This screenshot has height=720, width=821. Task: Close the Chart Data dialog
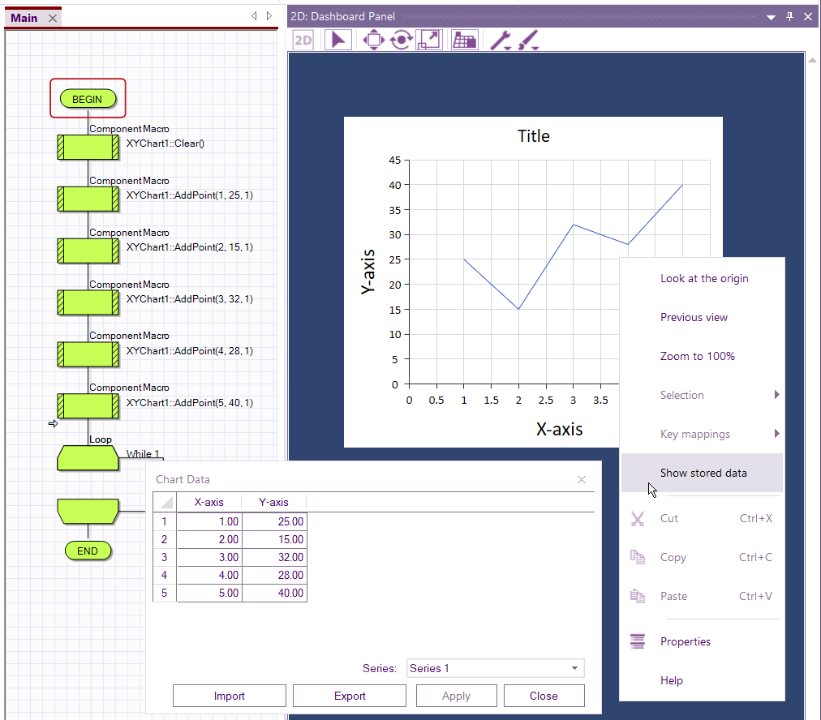(582, 480)
